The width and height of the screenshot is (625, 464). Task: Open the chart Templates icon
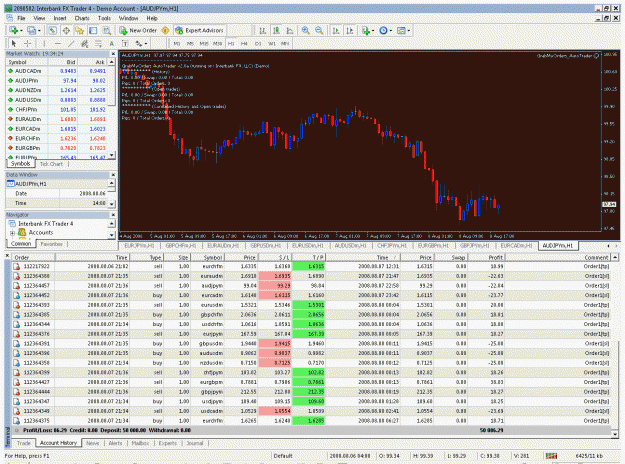[401, 30]
